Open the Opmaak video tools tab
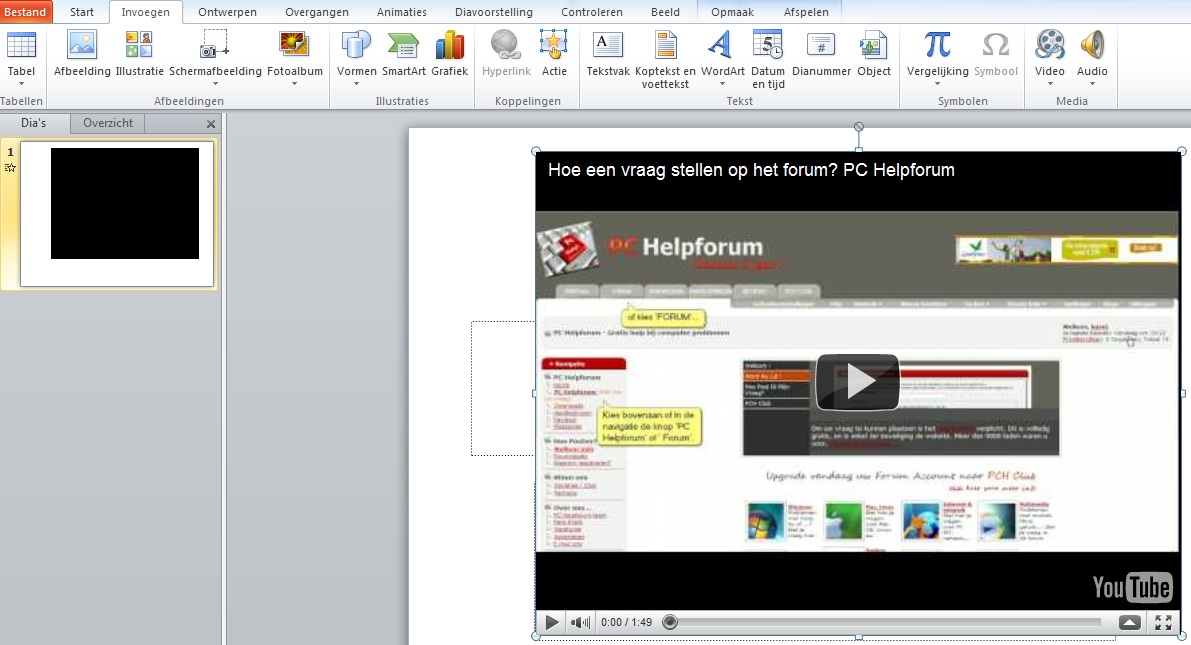The image size is (1191, 645). pos(732,12)
